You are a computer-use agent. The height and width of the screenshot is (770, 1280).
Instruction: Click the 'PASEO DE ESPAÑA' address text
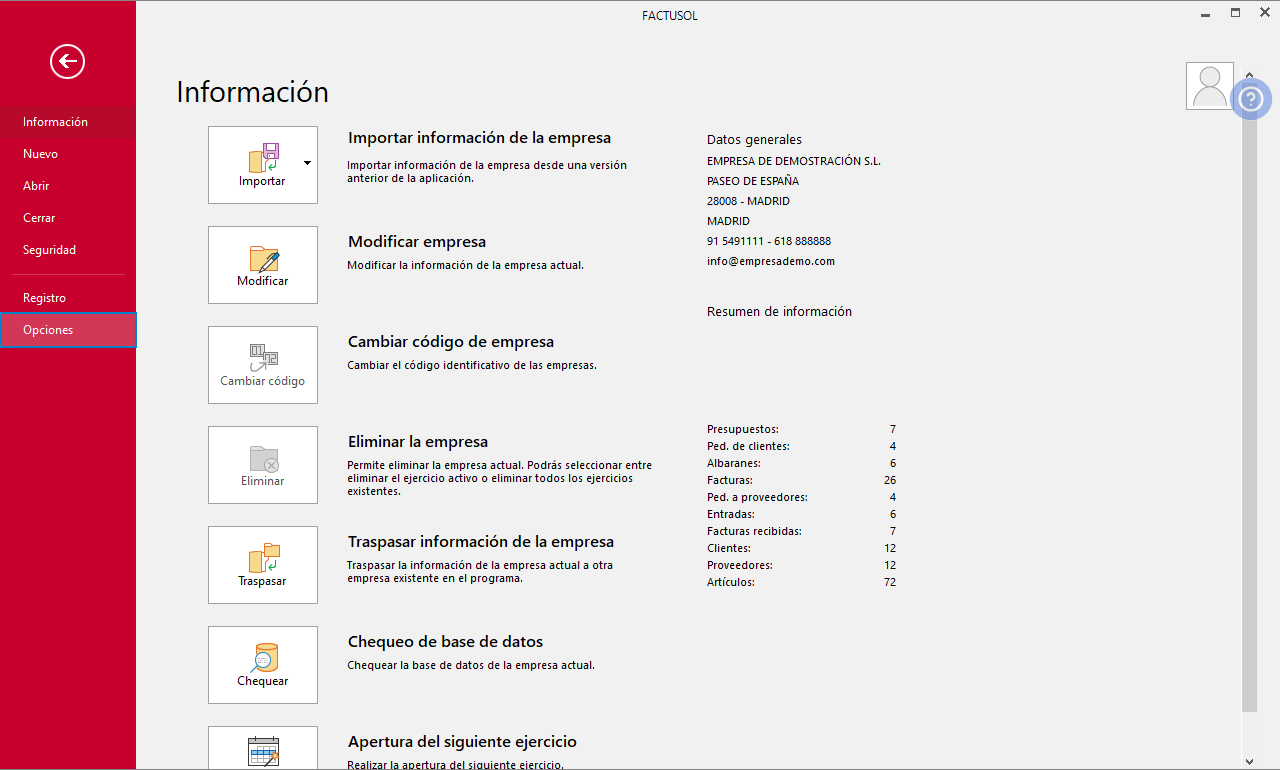click(x=753, y=181)
